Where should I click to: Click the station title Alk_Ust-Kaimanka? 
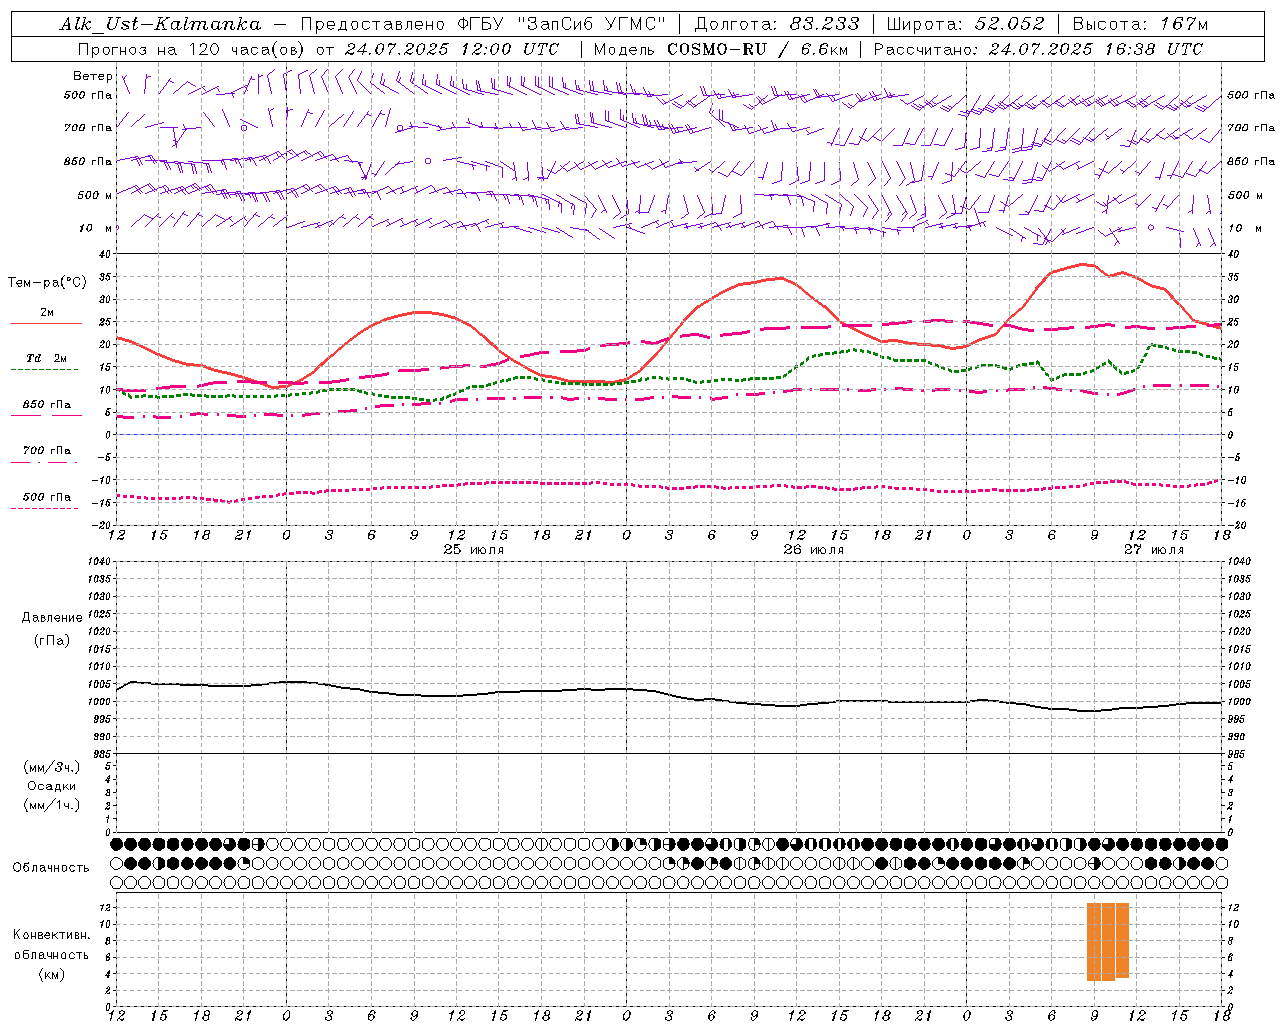(x=160, y=25)
